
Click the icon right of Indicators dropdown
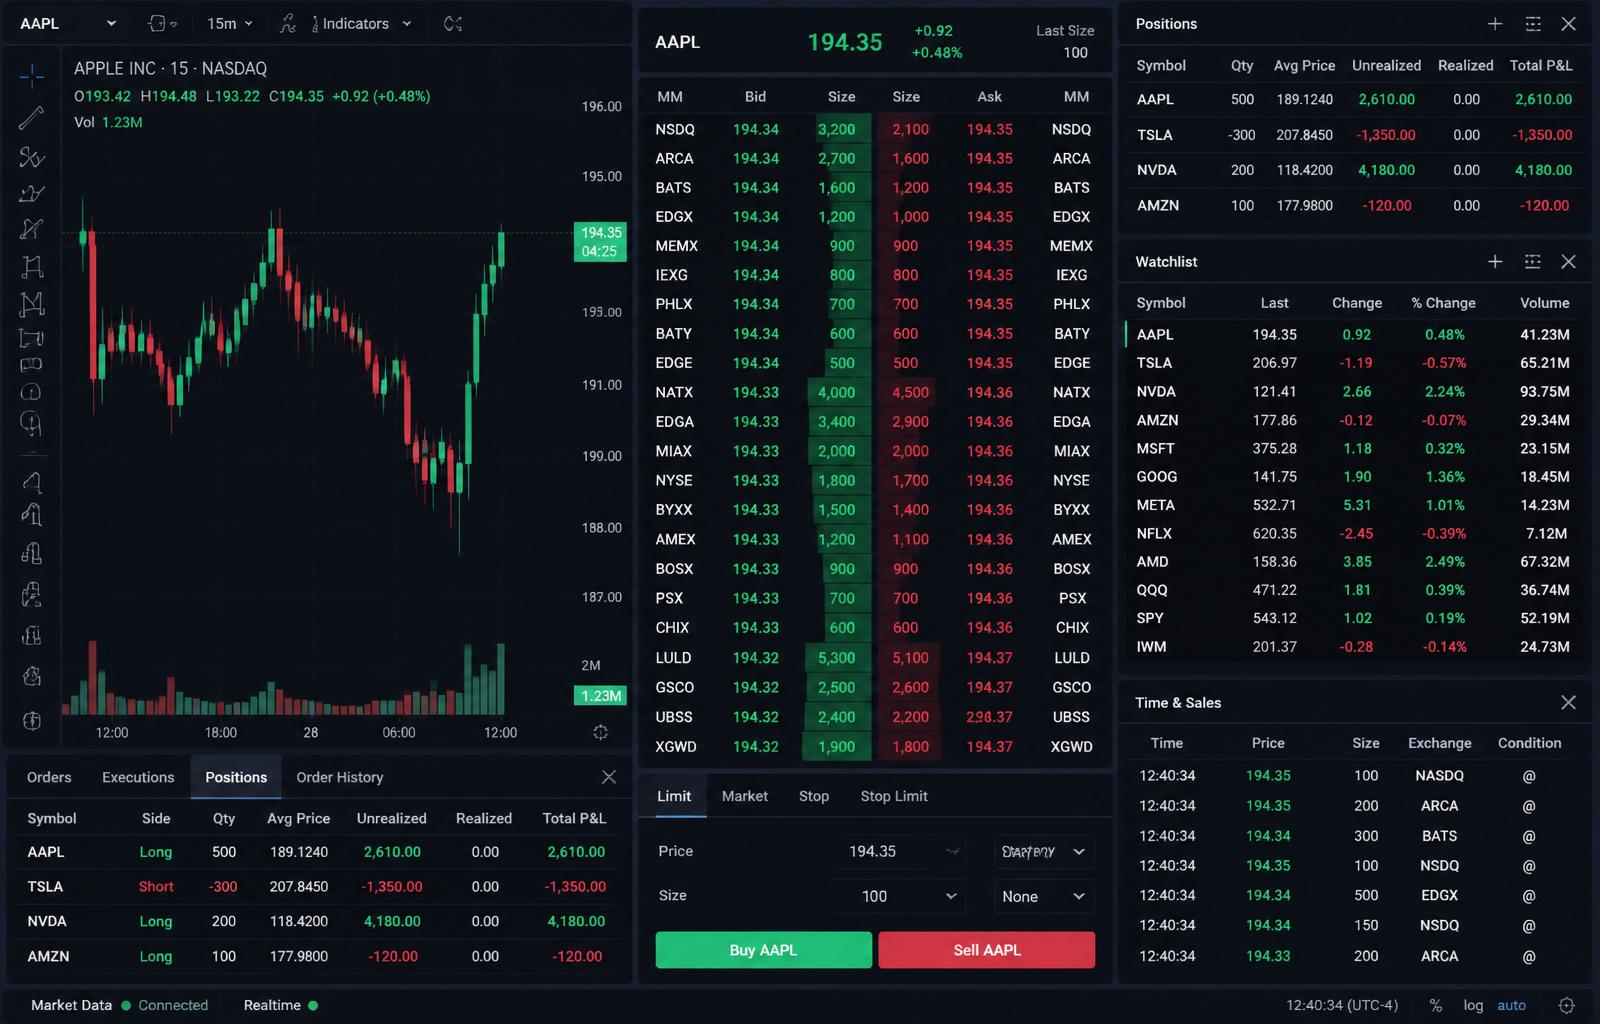click(453, 23)
